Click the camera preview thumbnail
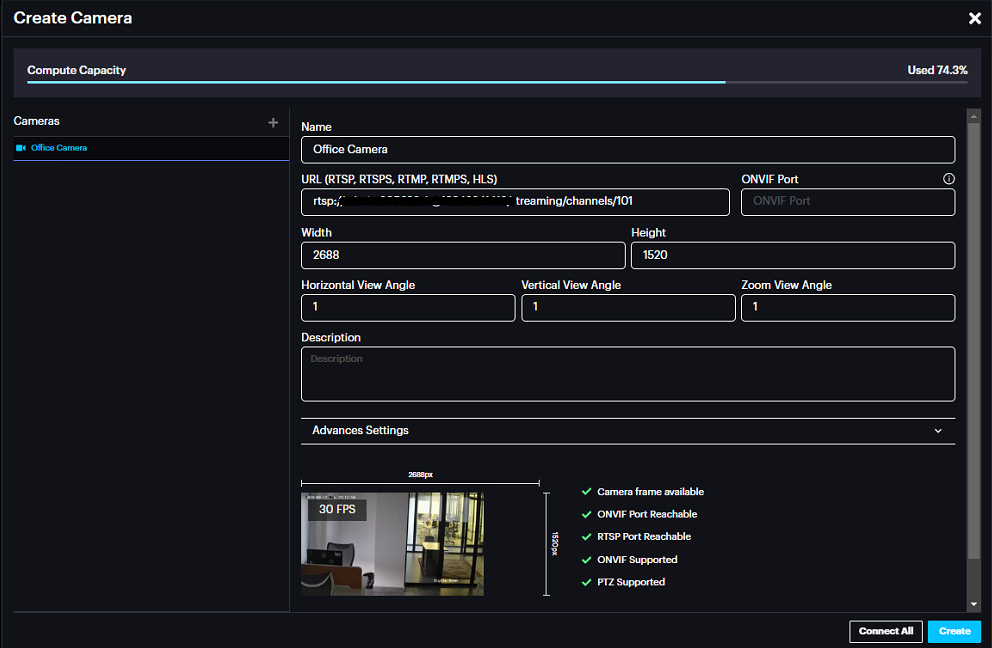Viewport: 992px width, 648px height. click(x=392, y=544)
